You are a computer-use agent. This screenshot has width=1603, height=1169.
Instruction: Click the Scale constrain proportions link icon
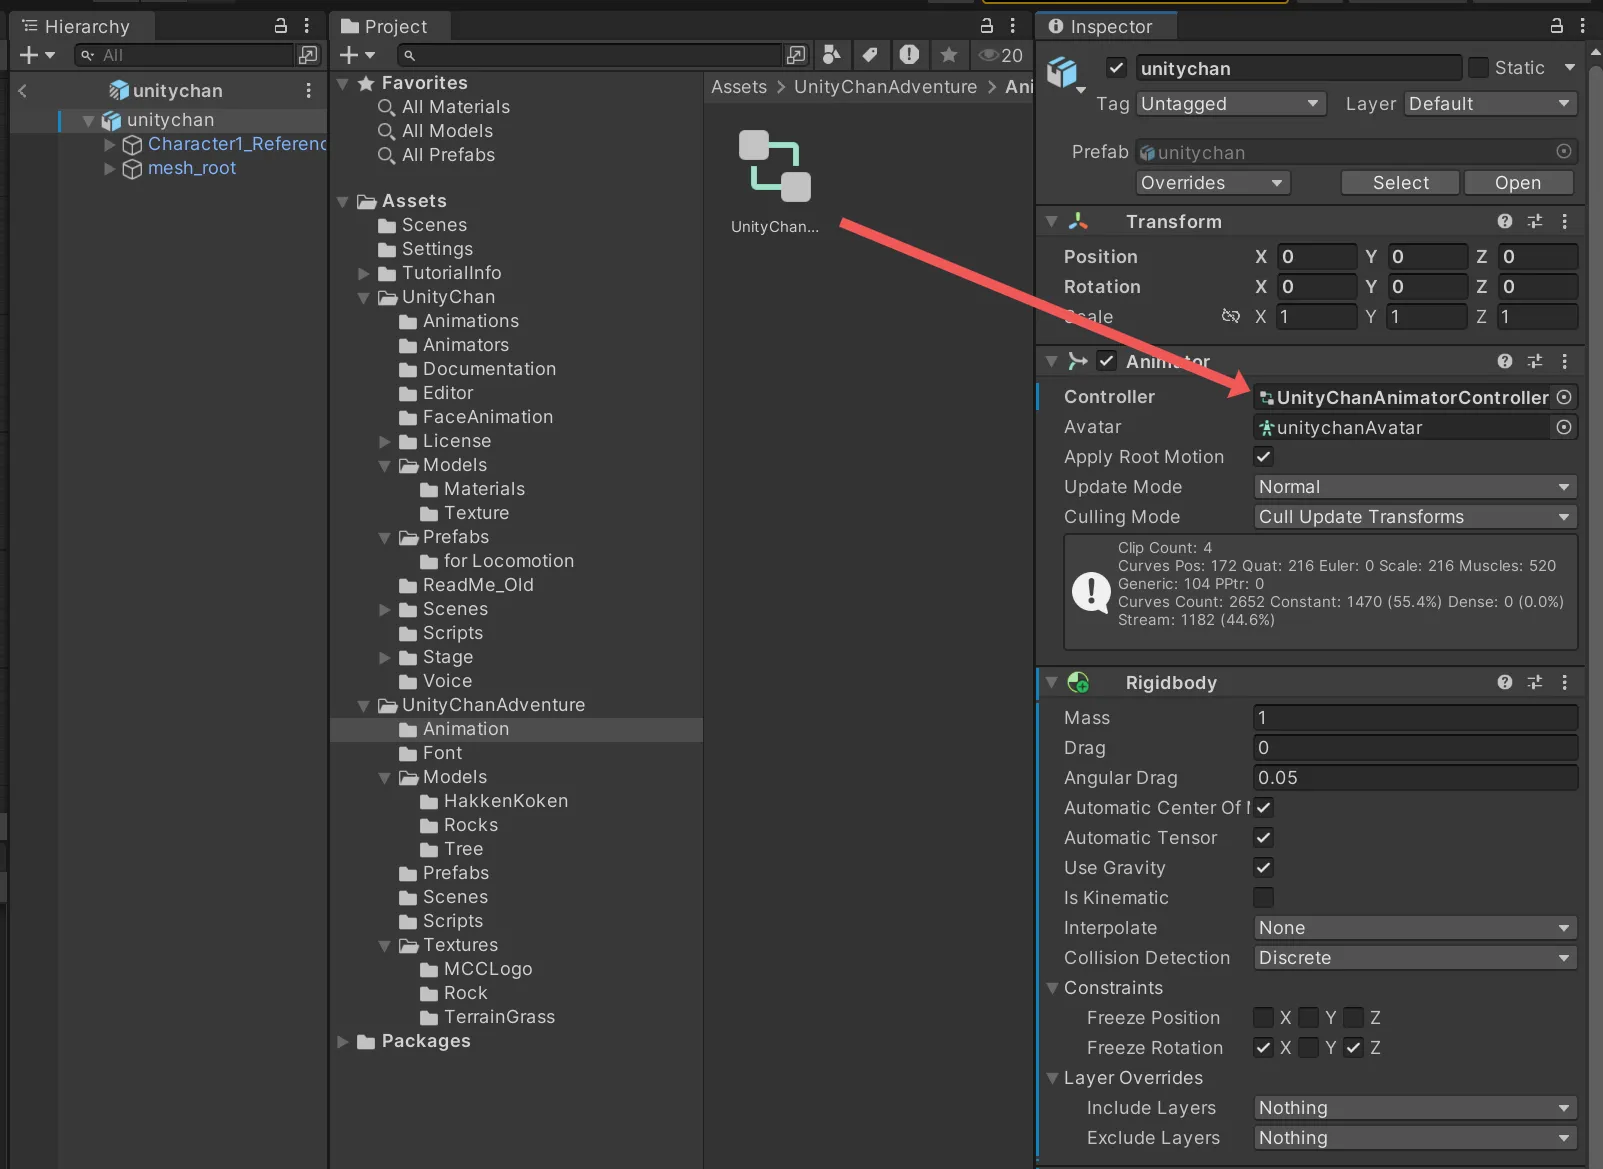1230,317
